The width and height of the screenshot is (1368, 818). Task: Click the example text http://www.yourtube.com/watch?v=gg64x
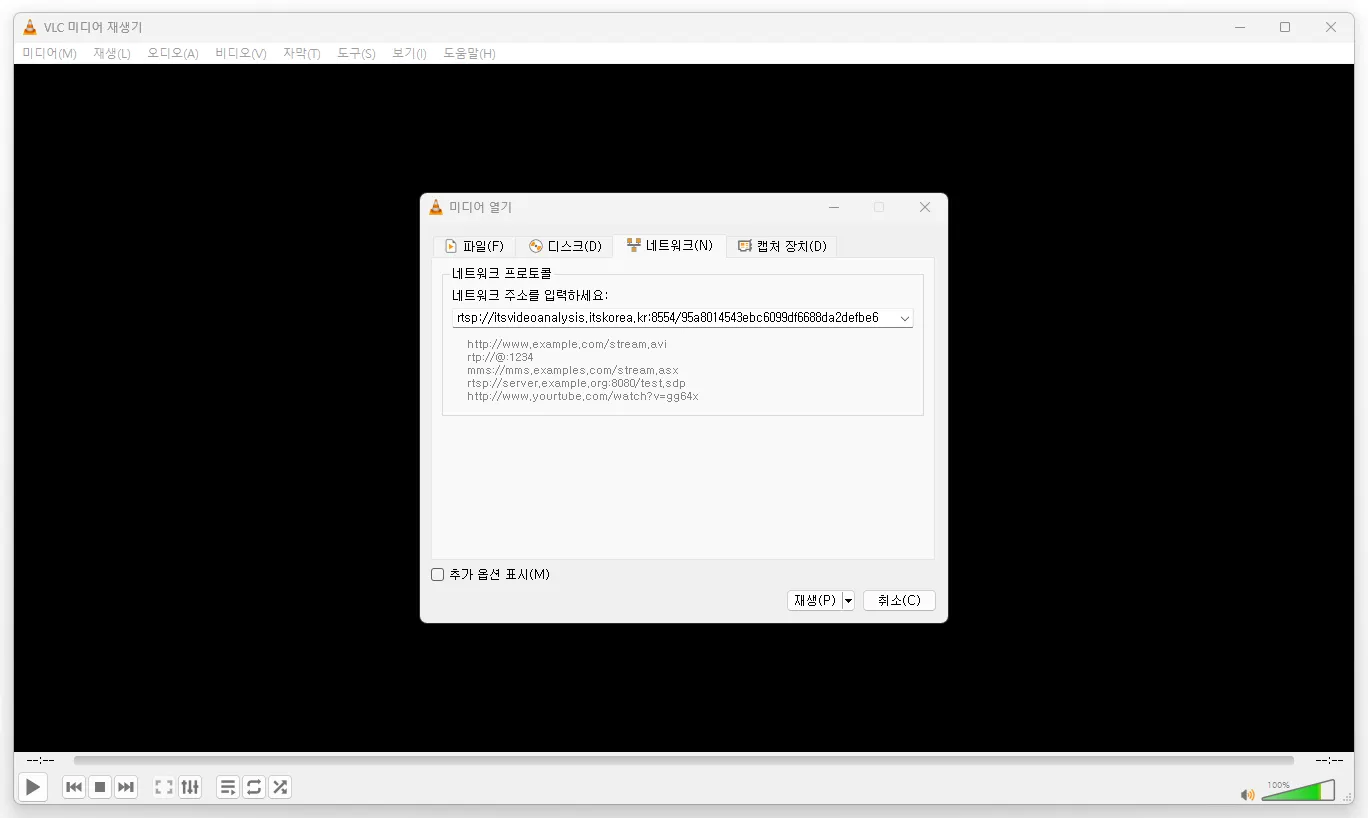583,396
